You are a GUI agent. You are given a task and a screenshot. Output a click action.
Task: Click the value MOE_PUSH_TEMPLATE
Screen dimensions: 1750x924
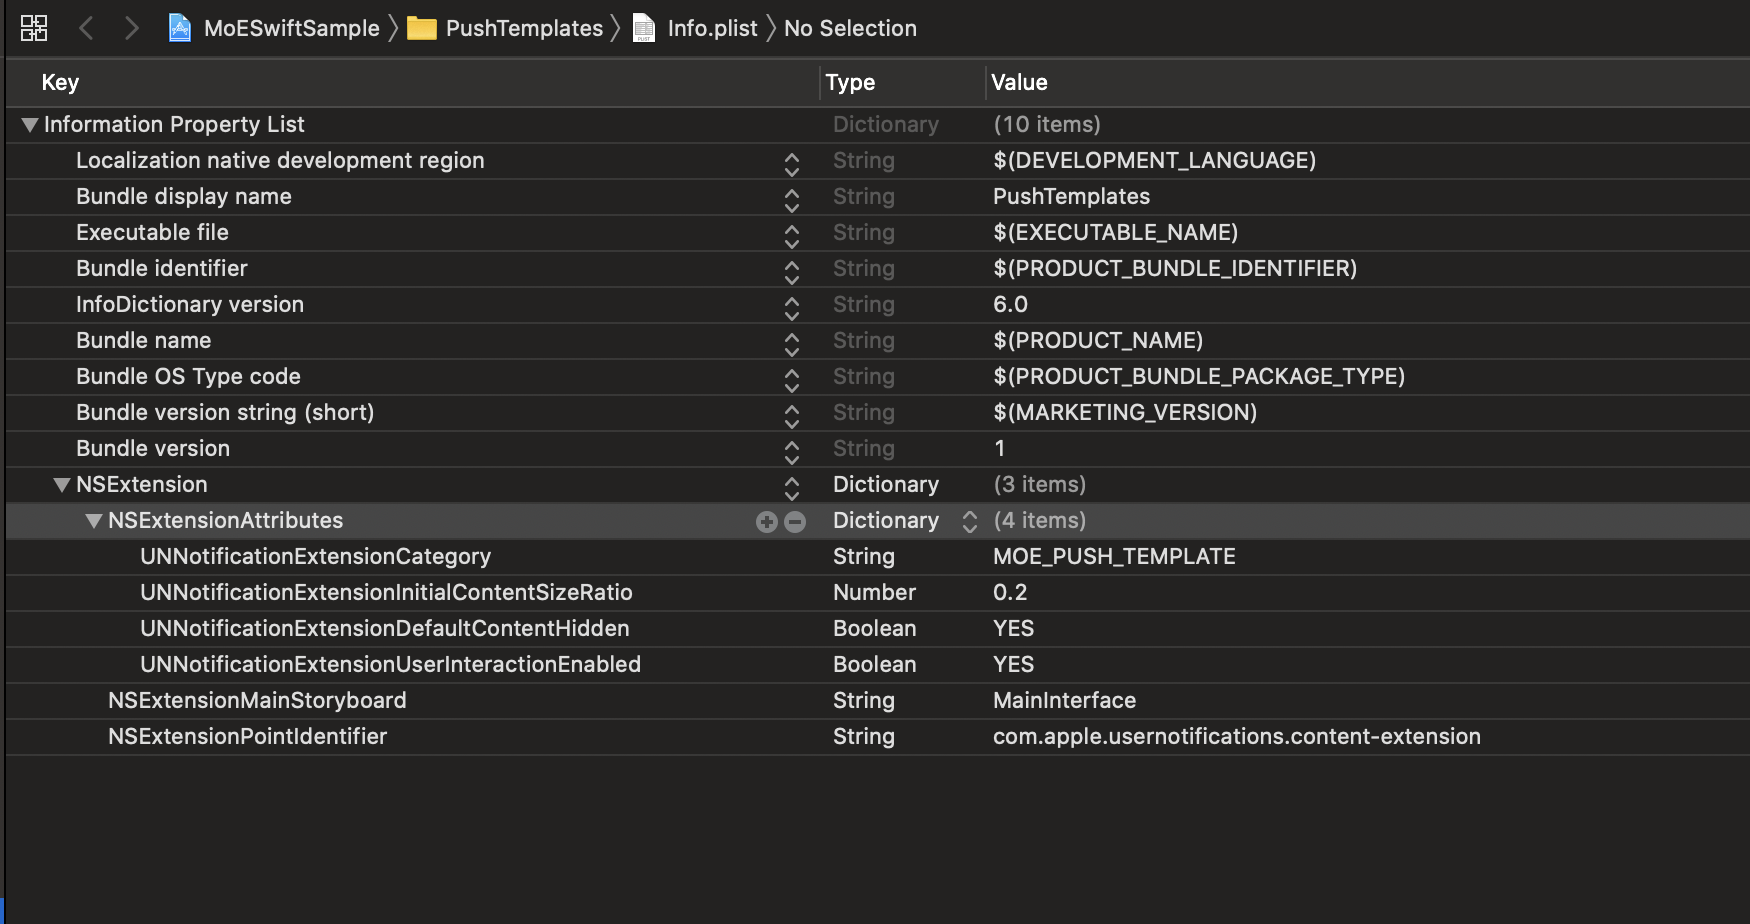coord(1114,557)
